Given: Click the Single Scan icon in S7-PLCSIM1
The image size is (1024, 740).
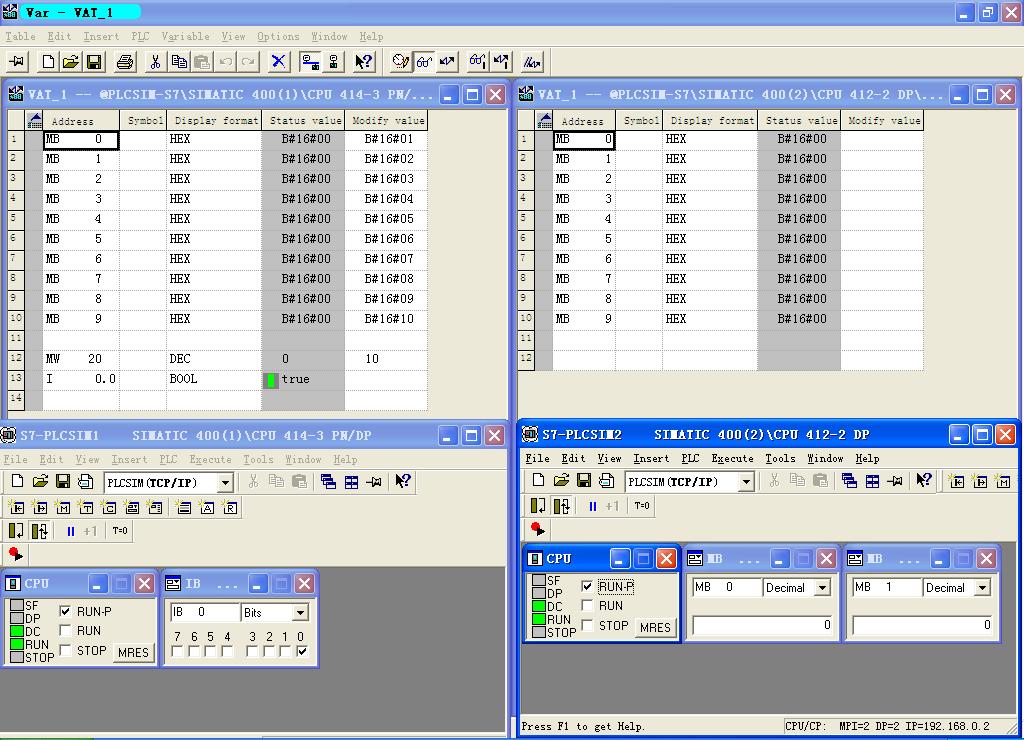Looking at the screenshot, I should tap(16, 531).
